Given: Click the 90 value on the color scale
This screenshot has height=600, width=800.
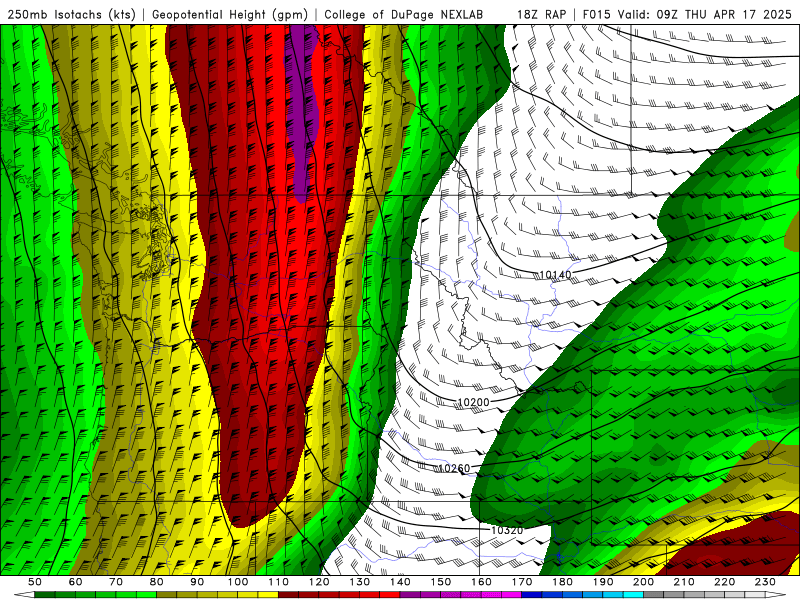Looking at the screenshot, I should [197, 582].
